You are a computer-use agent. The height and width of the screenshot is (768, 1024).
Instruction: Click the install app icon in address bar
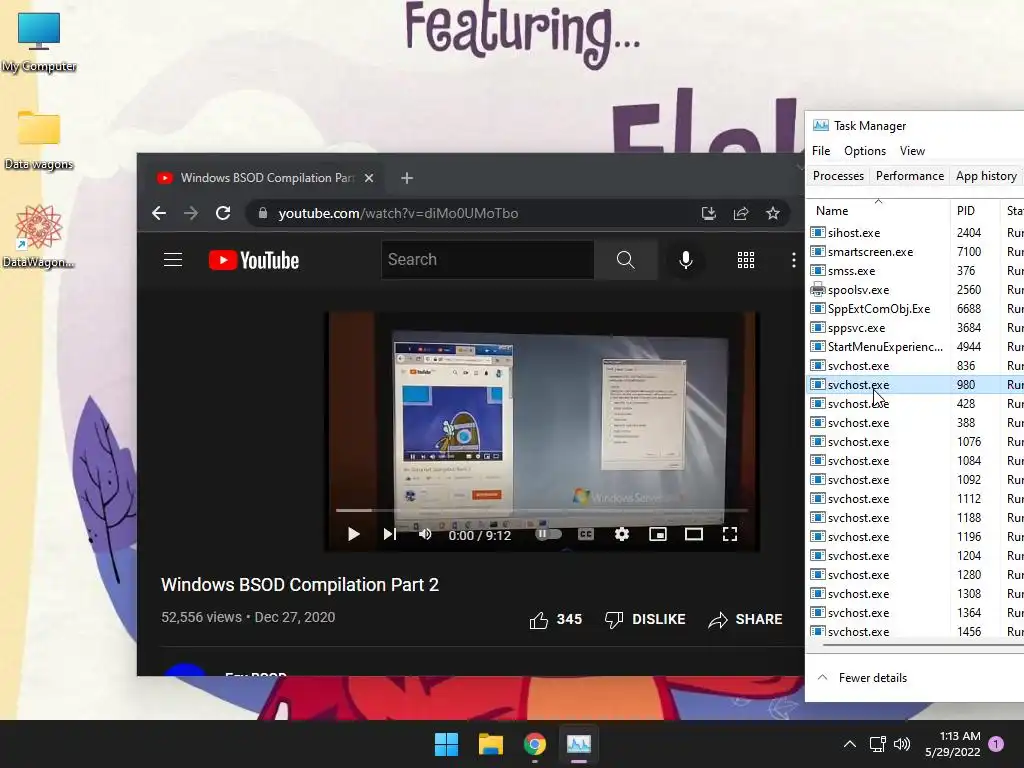(x=709, y=213)
